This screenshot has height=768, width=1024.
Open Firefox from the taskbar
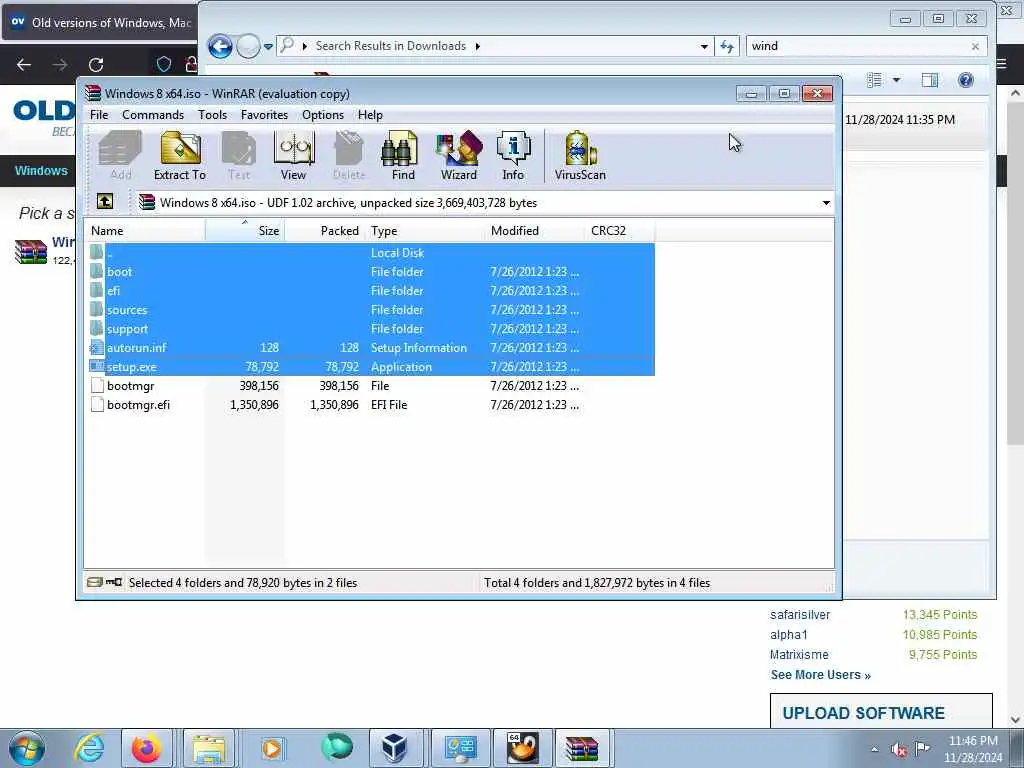[146, 748]
